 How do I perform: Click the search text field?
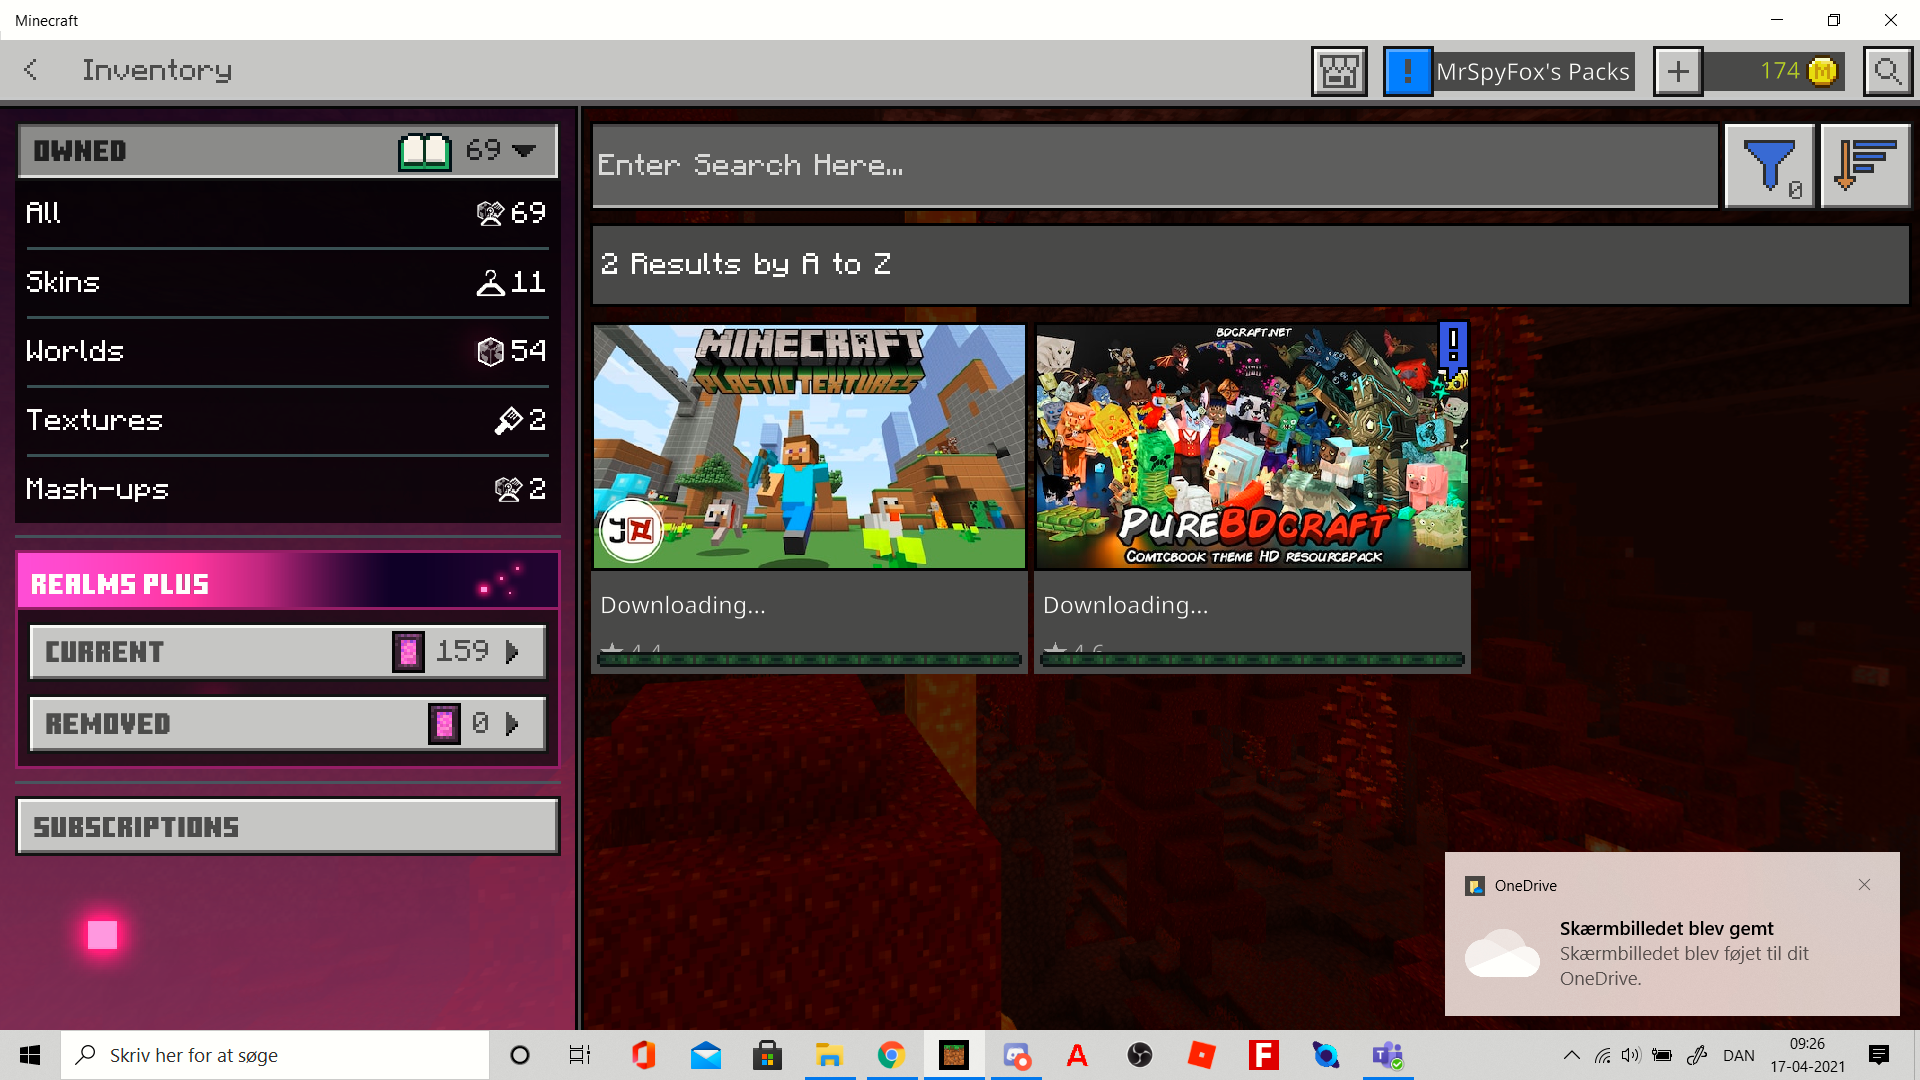pos(1154,166)
